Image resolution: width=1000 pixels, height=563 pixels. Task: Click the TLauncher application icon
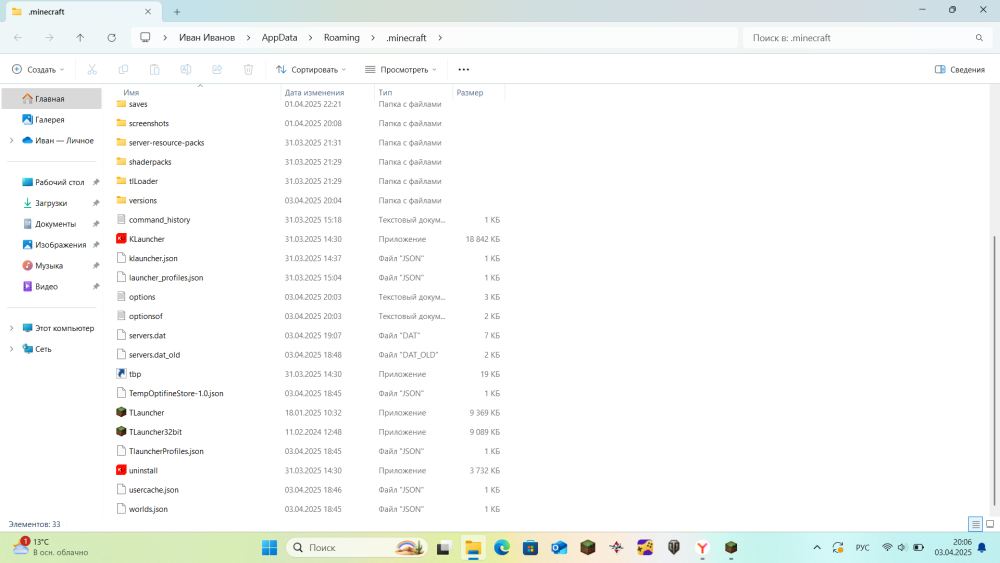(x=121, y=412)
